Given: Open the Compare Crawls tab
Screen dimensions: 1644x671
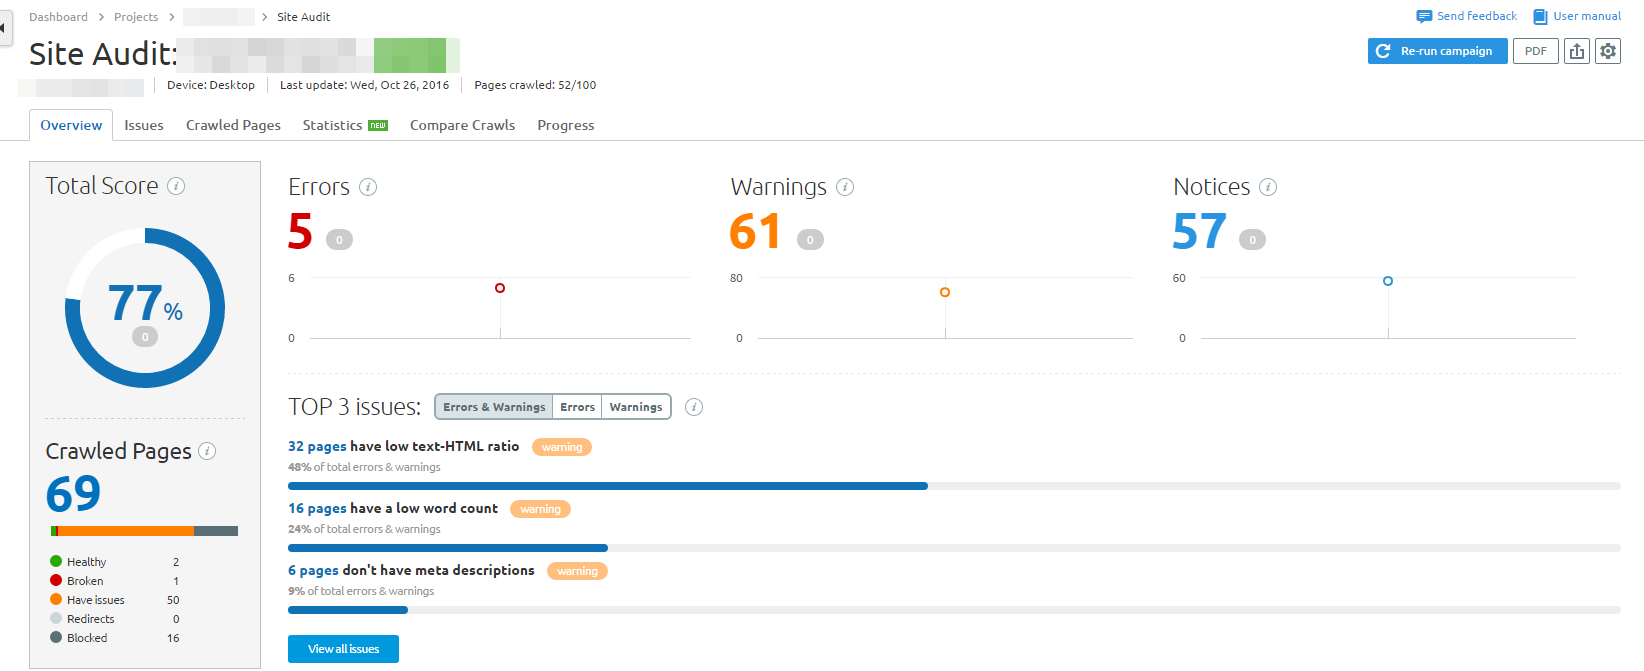Looking at the screenshot, I should pos(462,125).
